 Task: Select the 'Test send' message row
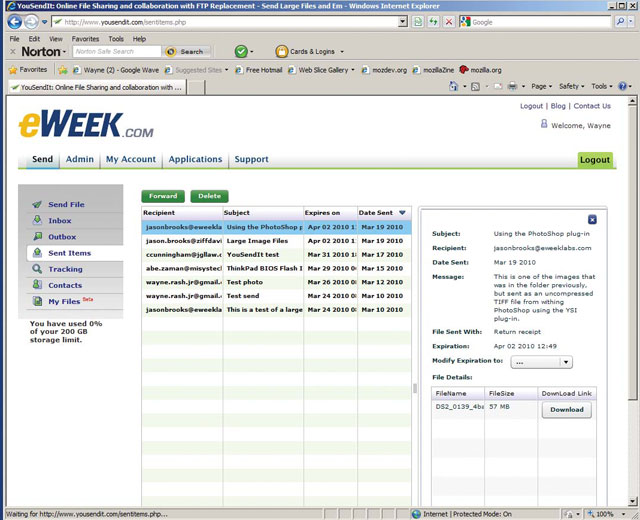(x=276, y=296)
